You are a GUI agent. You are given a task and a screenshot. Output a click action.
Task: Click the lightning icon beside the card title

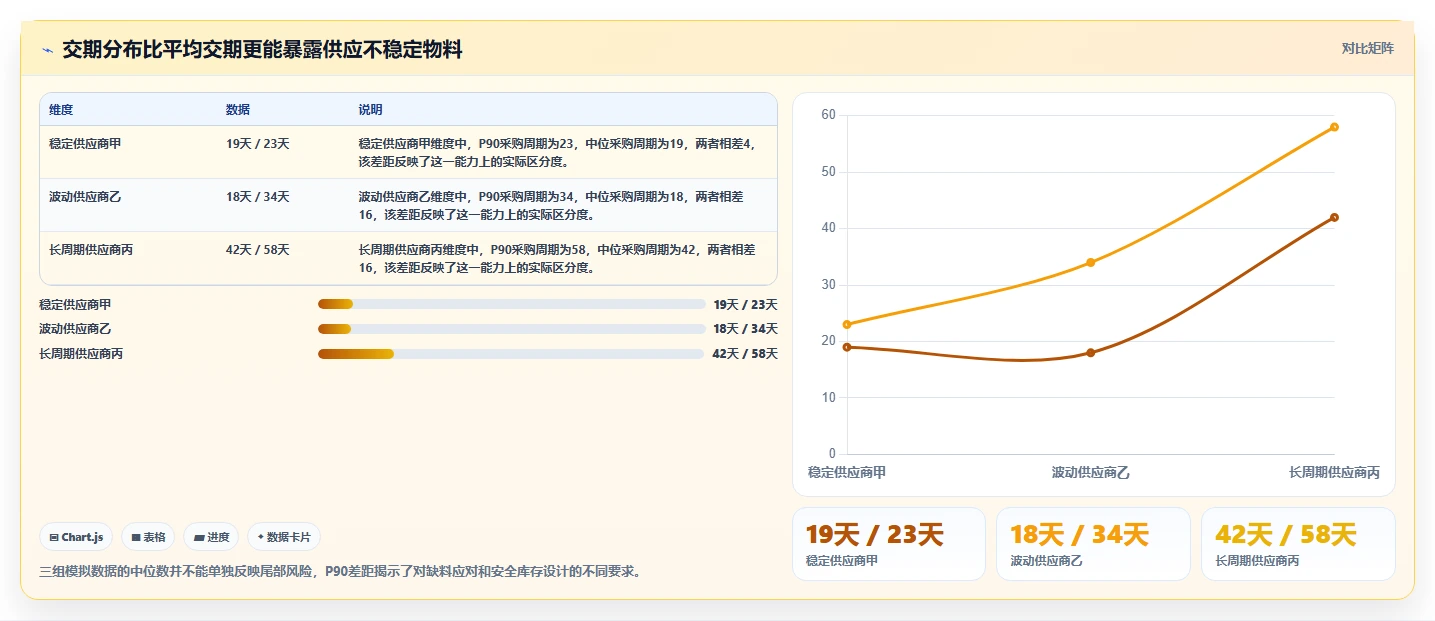point(47,50)
